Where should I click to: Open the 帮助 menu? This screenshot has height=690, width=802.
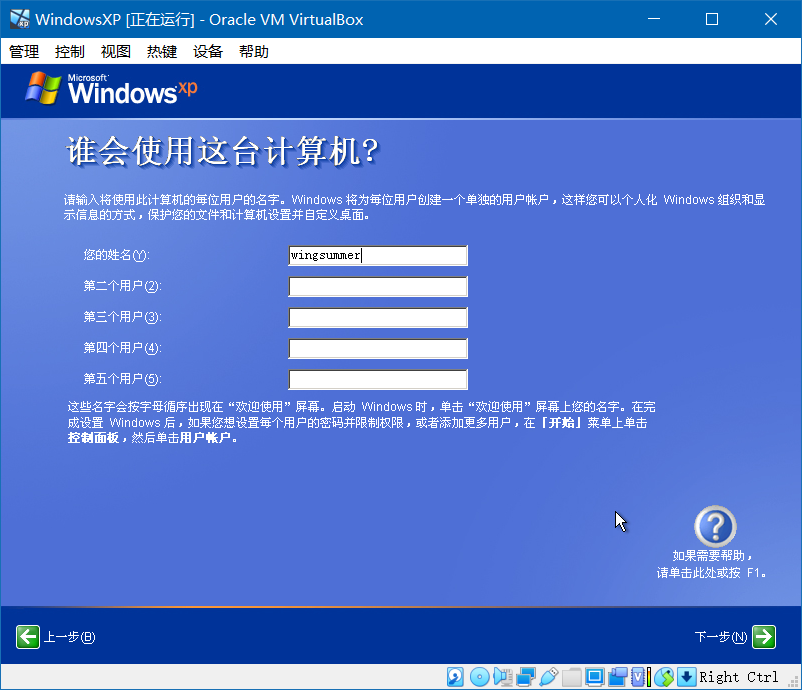[254, 51]
